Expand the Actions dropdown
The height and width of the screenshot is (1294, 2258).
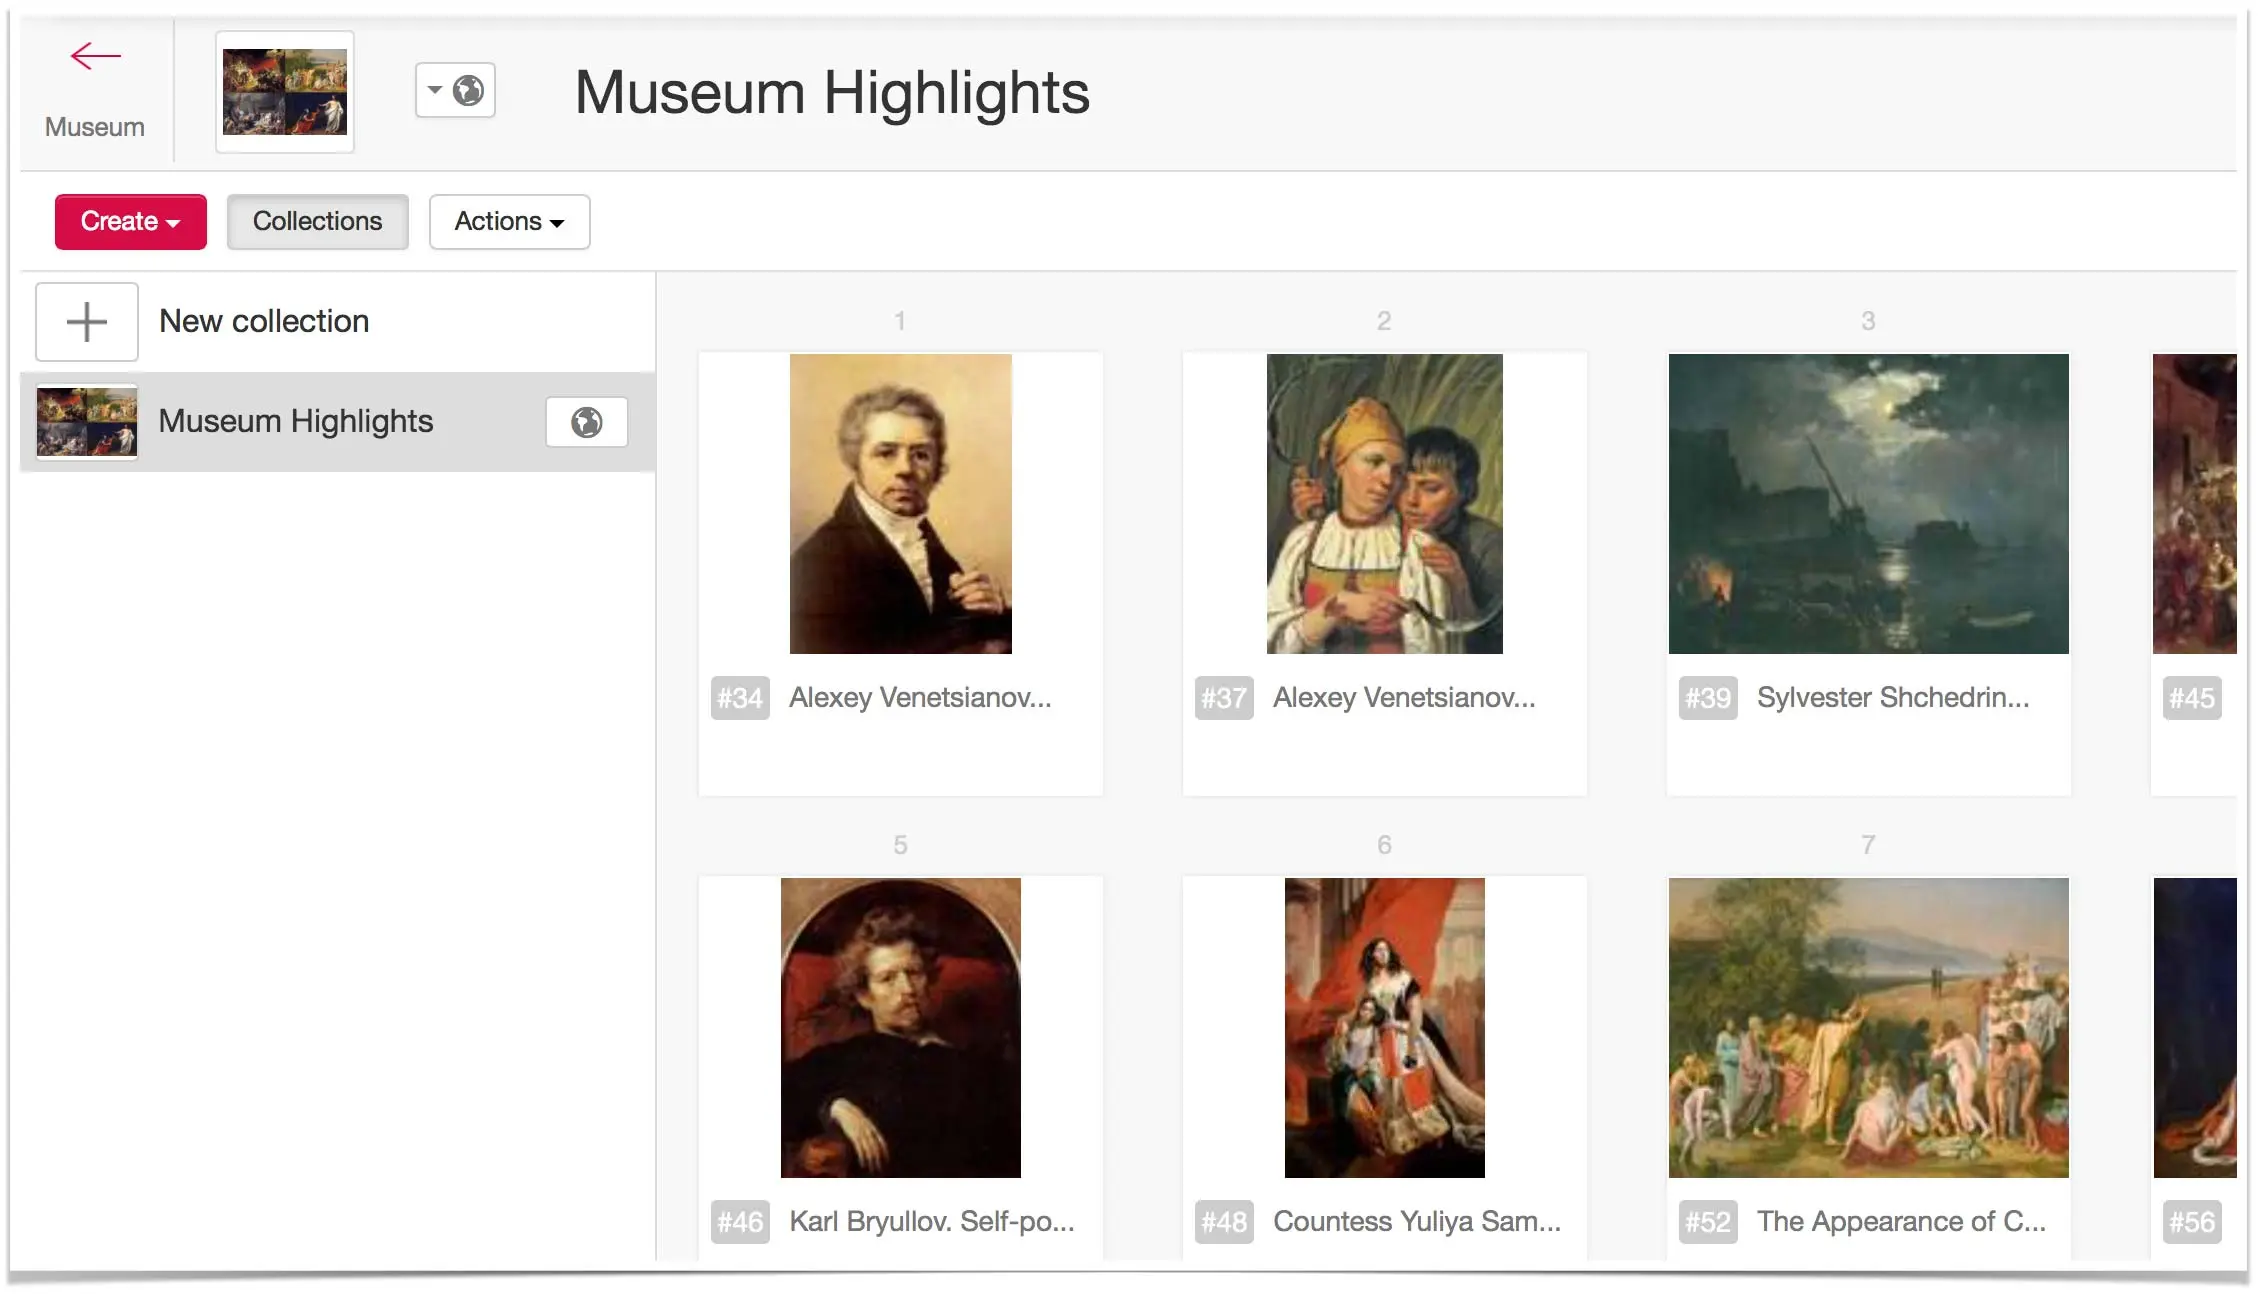click(x=509, y=222)
